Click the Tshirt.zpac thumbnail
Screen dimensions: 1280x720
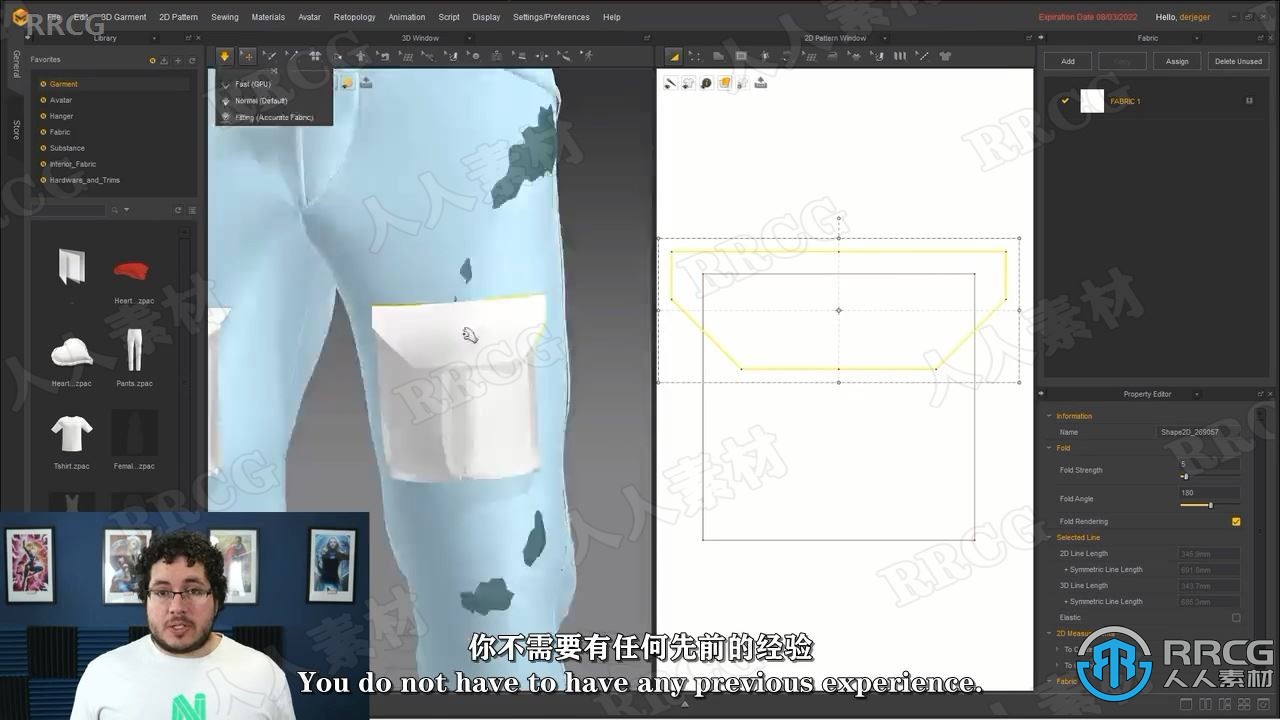(x=72, y=434)
